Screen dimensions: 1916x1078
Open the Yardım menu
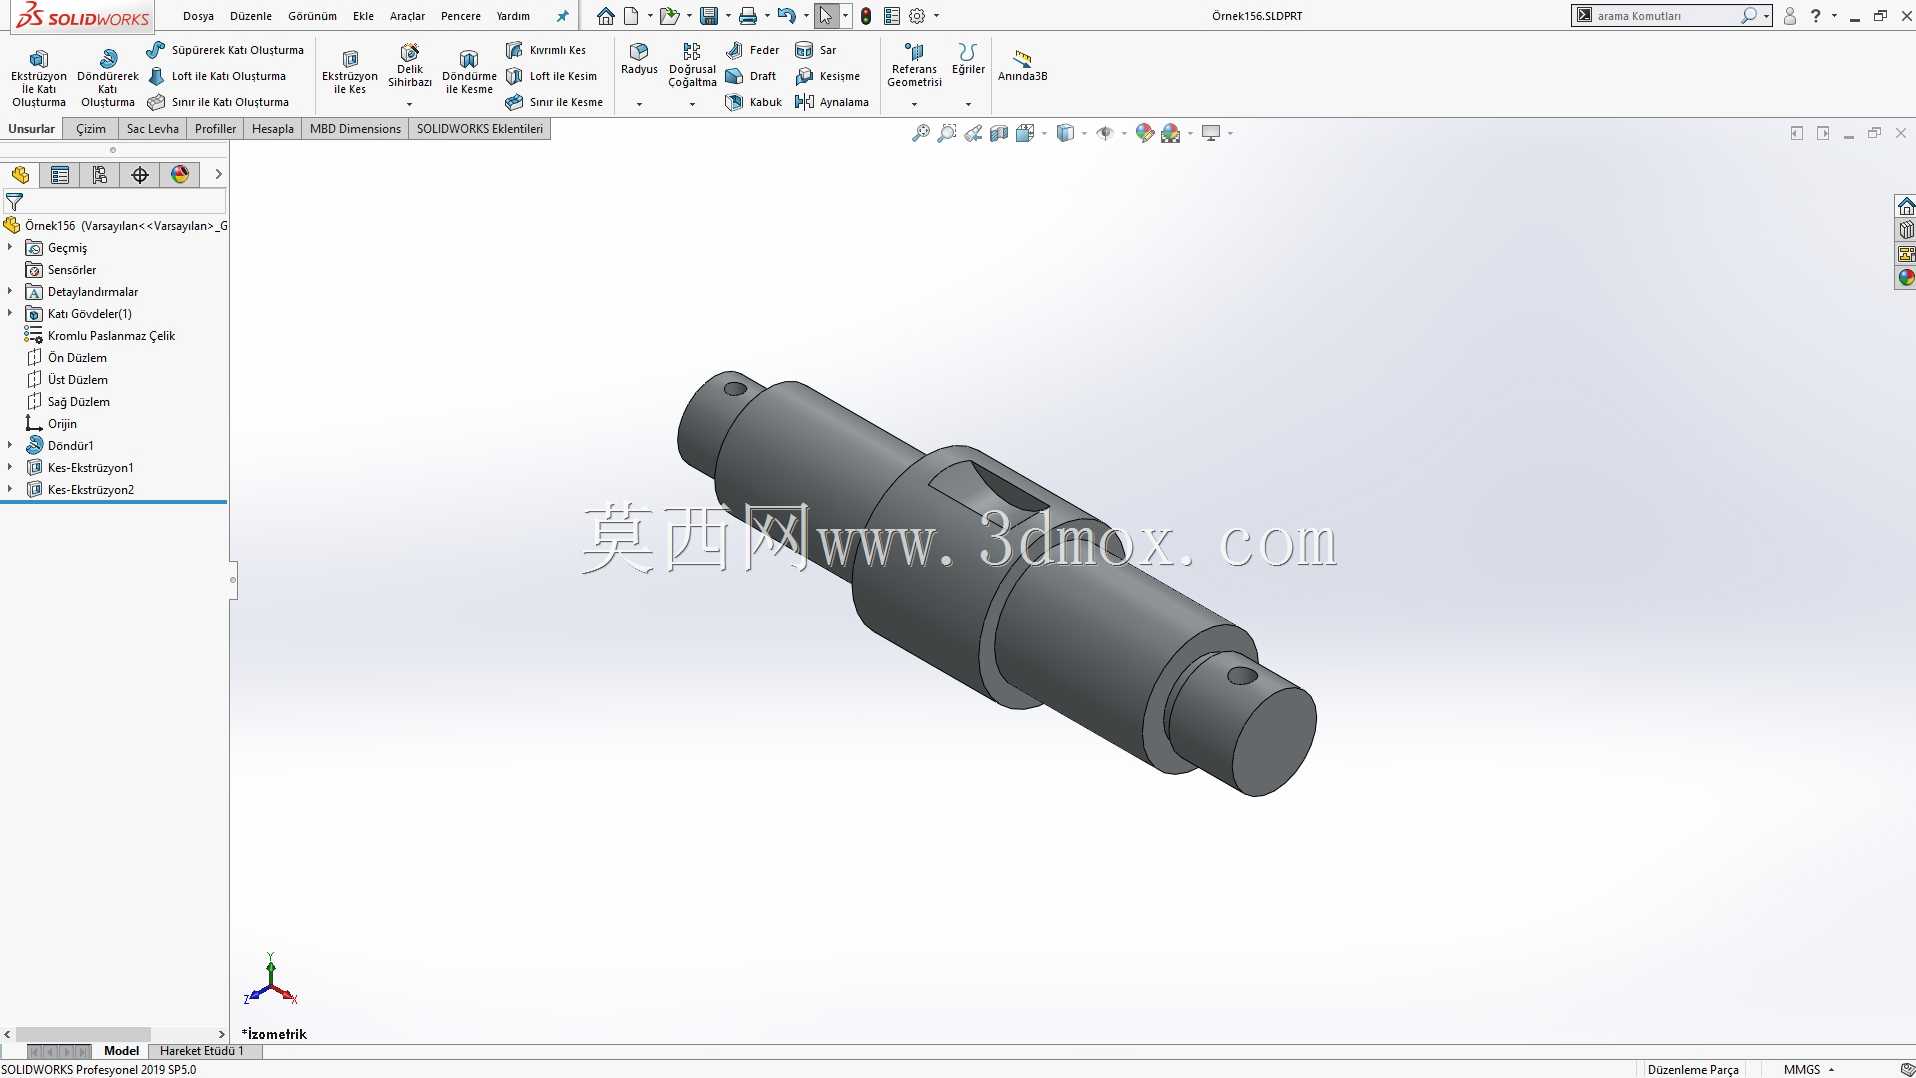click(x=513, y=16)
